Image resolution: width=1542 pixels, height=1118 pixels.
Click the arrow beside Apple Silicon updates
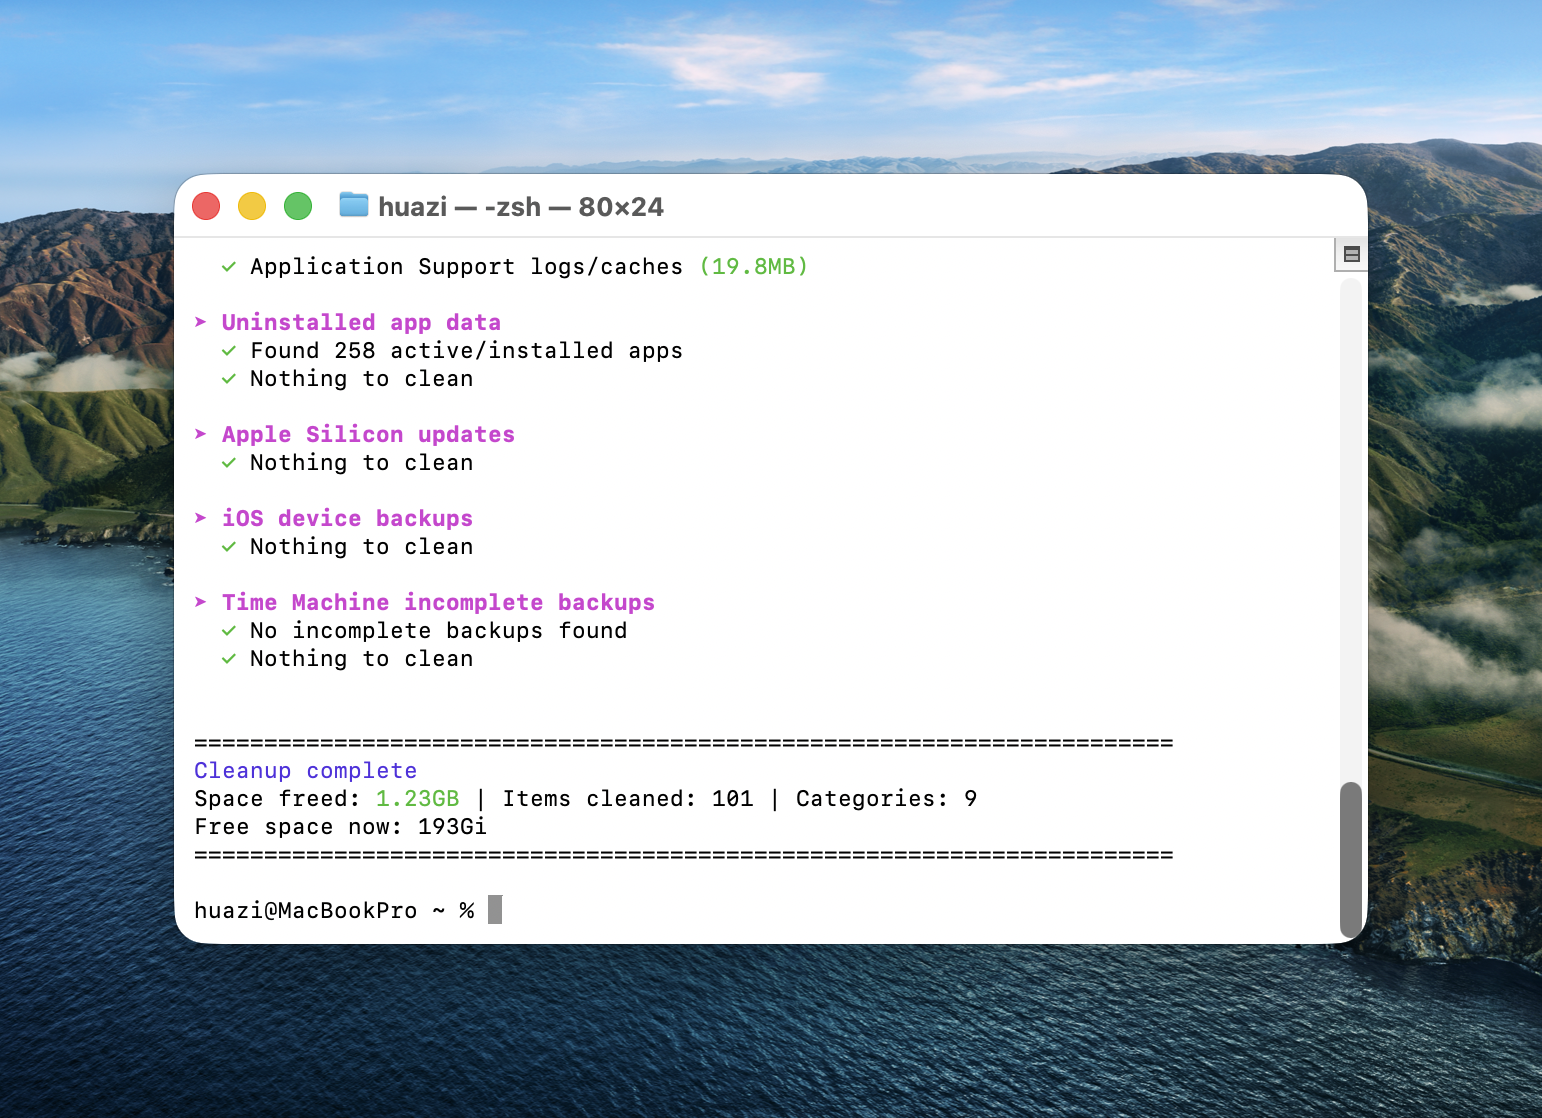(201, 434)
